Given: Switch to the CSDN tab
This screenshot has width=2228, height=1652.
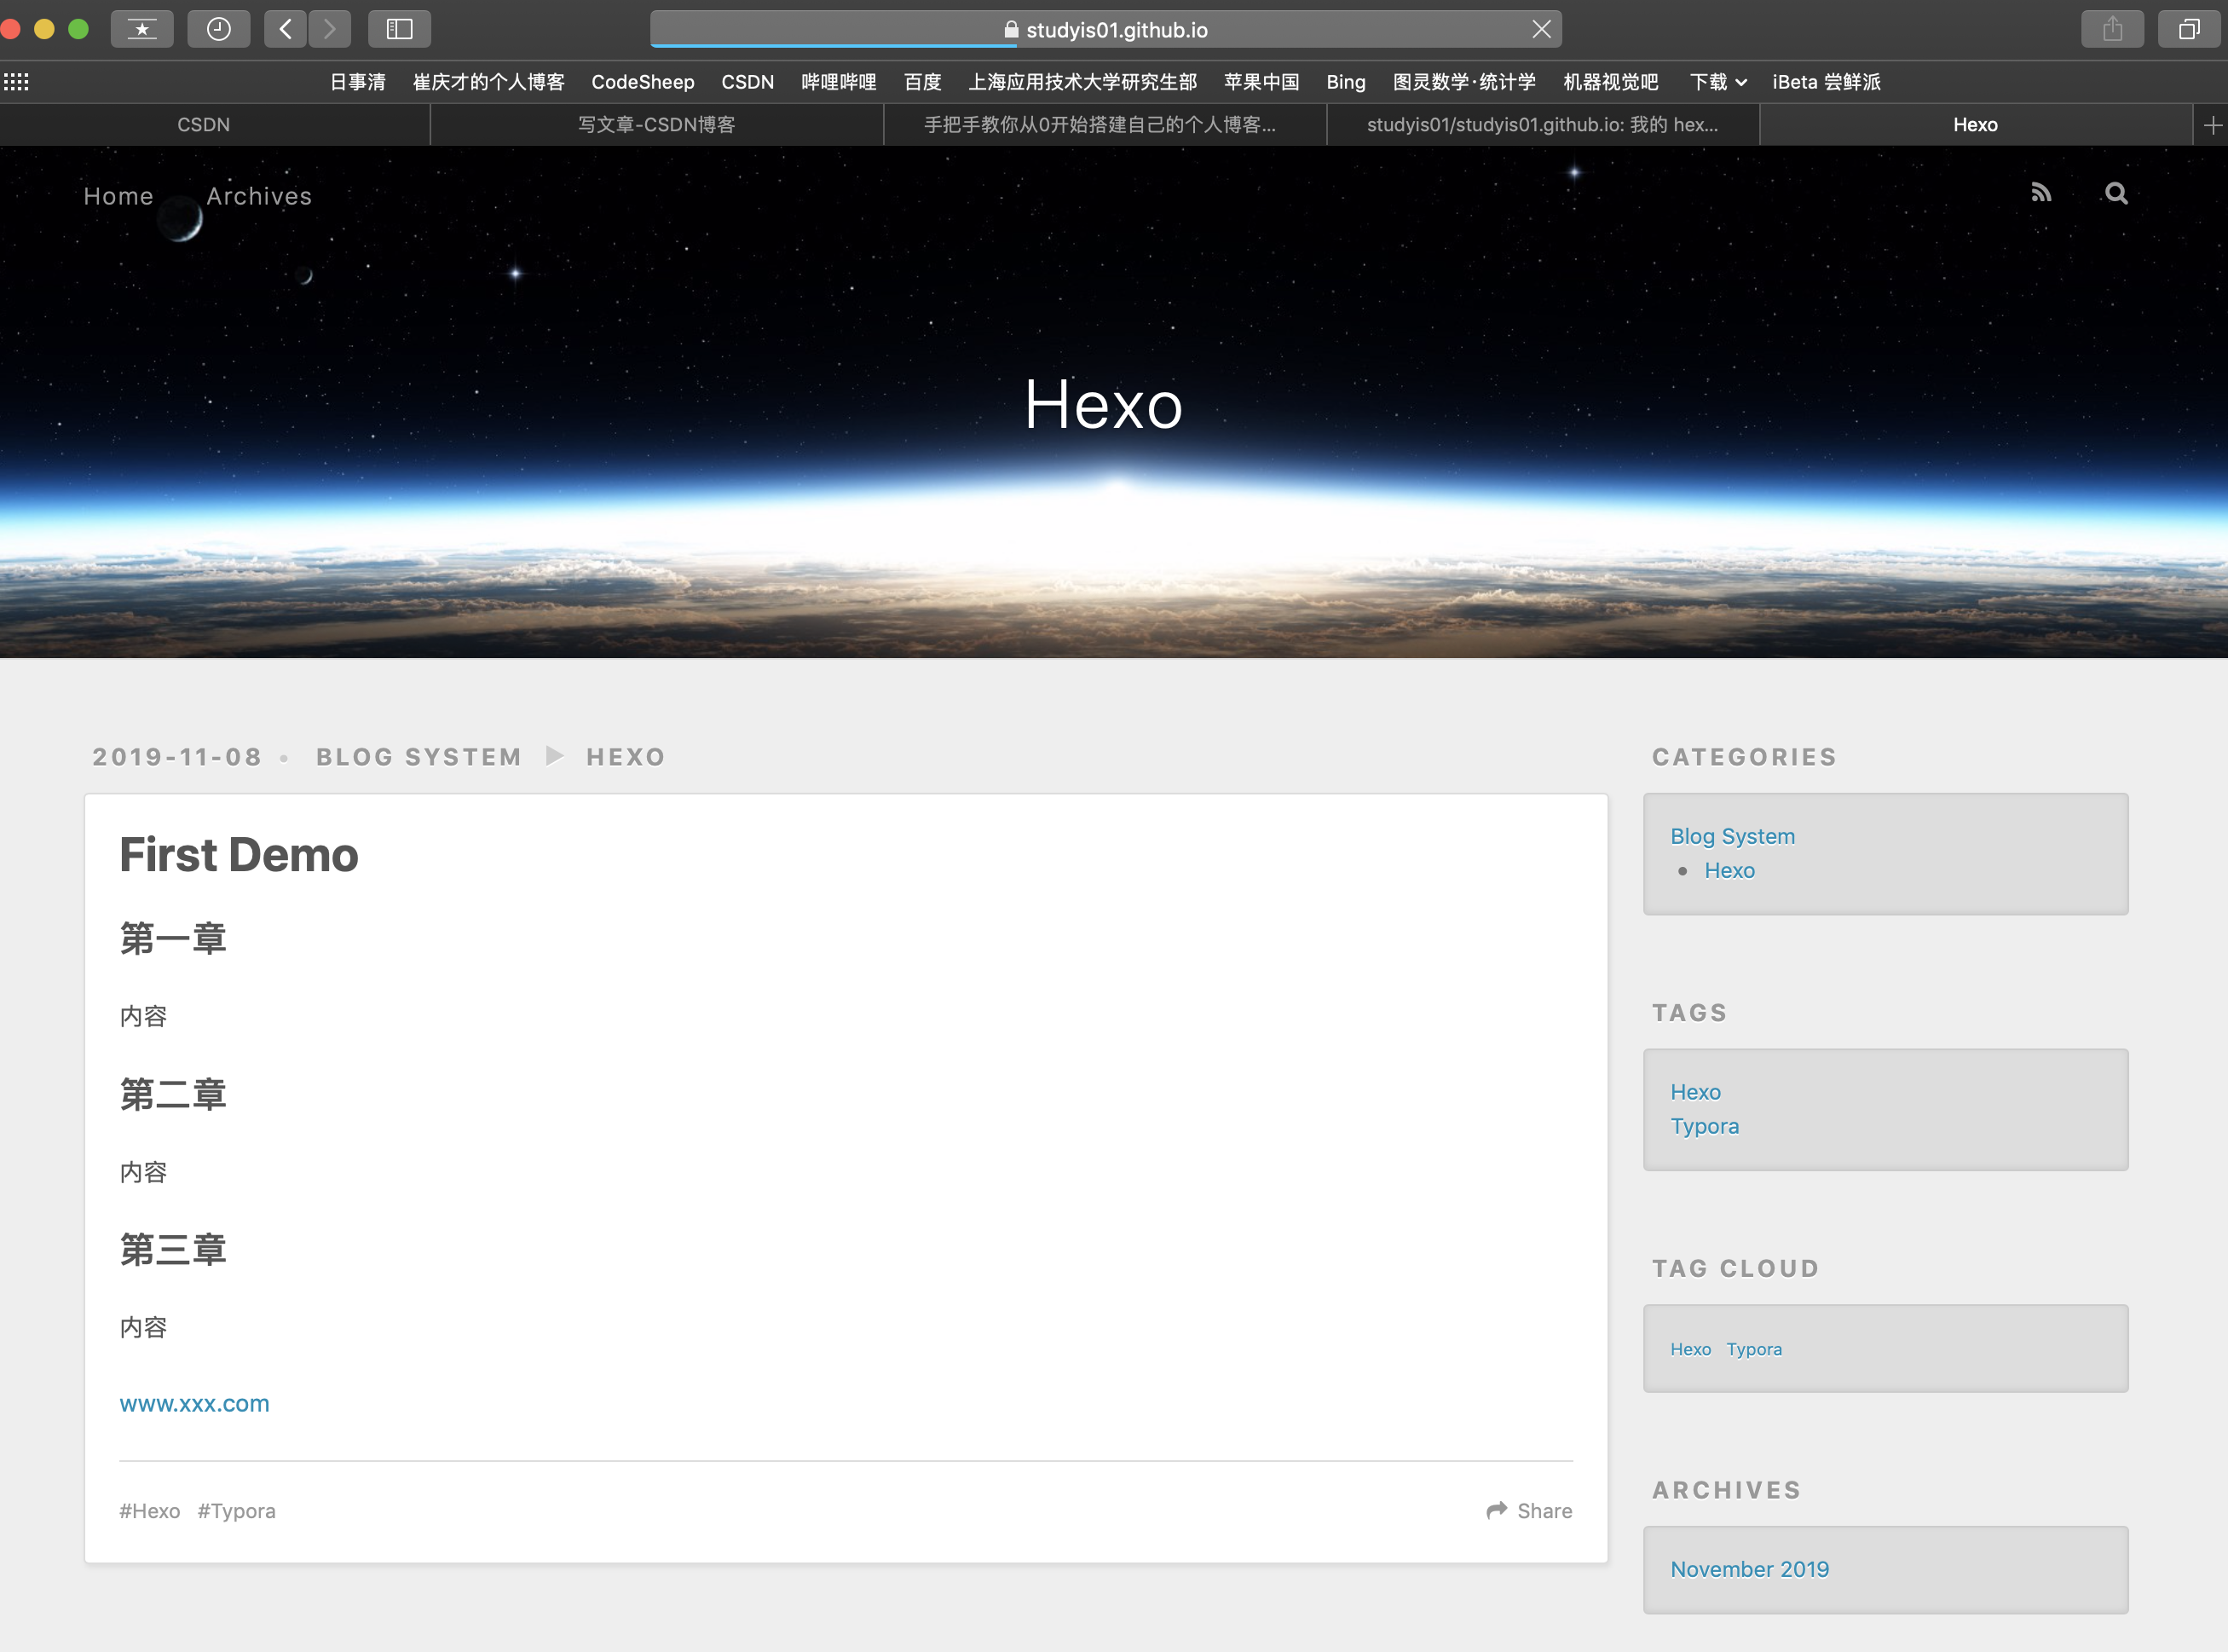Looking at the screenshot, I should [x=203, y=125].
